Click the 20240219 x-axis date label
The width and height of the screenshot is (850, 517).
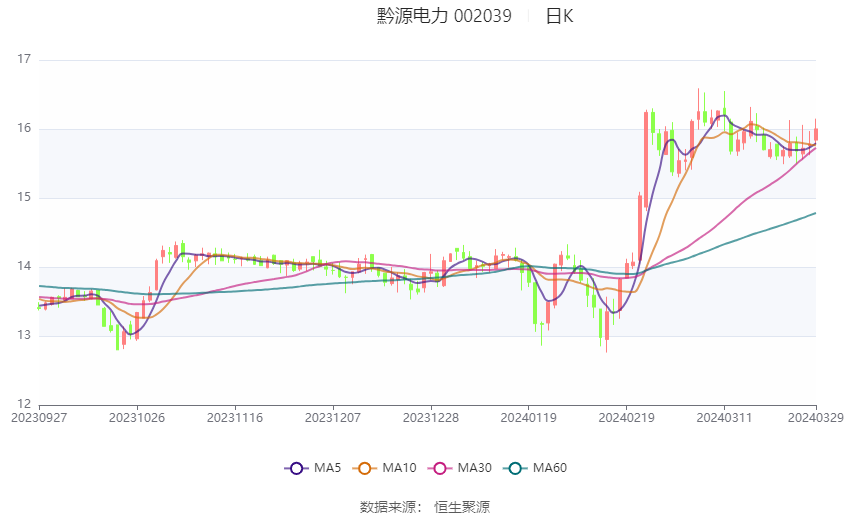pyautogui.click(x=627, y=418)
